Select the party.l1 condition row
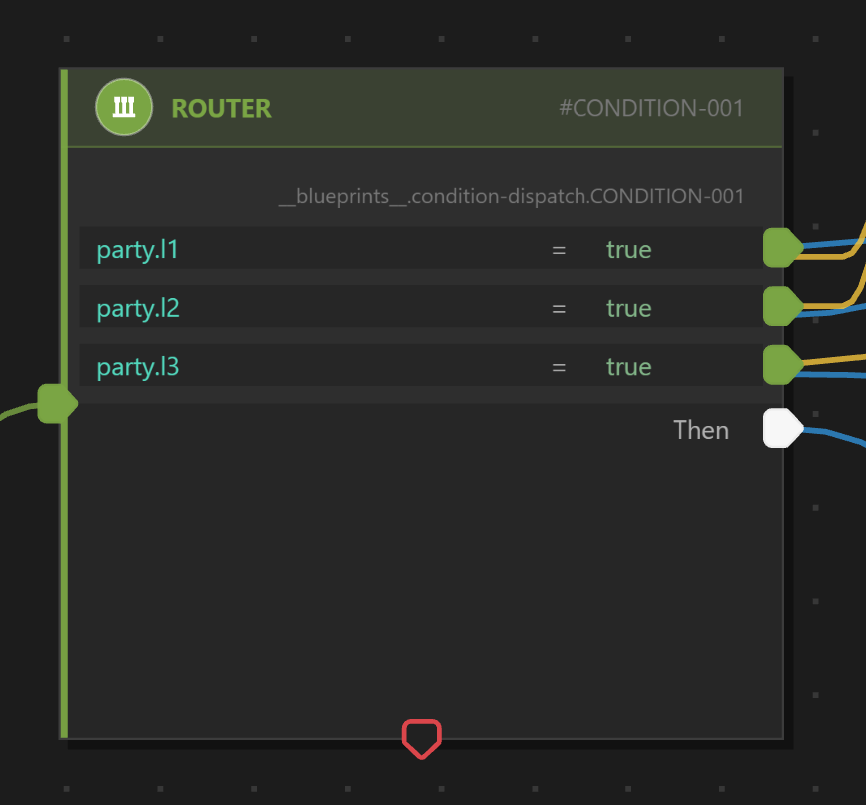Screen dimensions: 866x805 [421, 248]
